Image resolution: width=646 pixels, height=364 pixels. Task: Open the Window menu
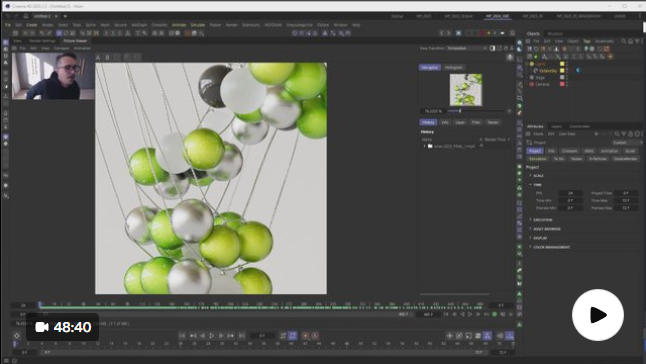pos(340,25)
